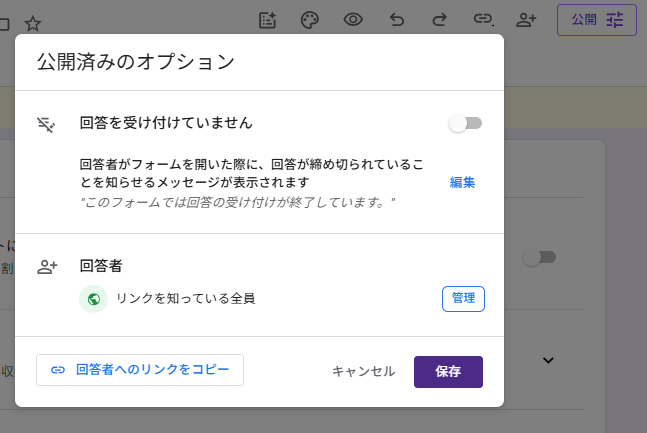This screenshot has height=433, width=647.
Task: Click the リンクを知っている全員 text
Action: click(x=185, y=298)
